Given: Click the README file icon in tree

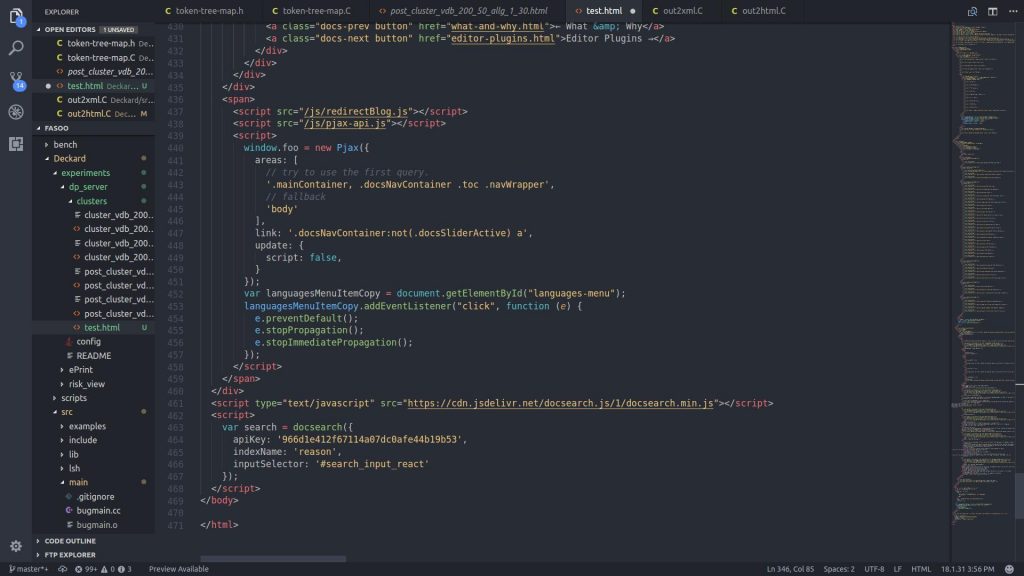Looking at the screenshot, I should (69, 355).
